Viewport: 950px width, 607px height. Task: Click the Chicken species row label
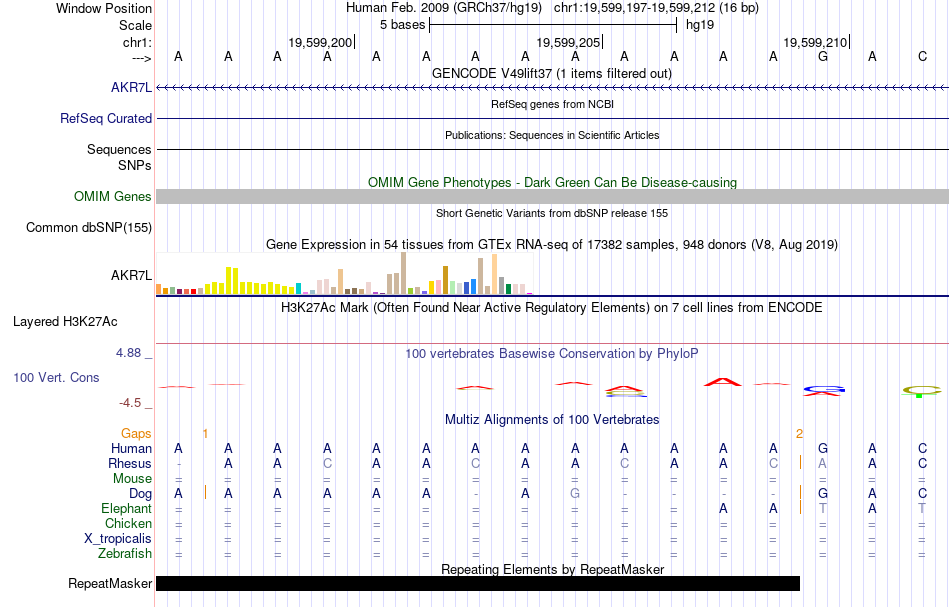128,523
